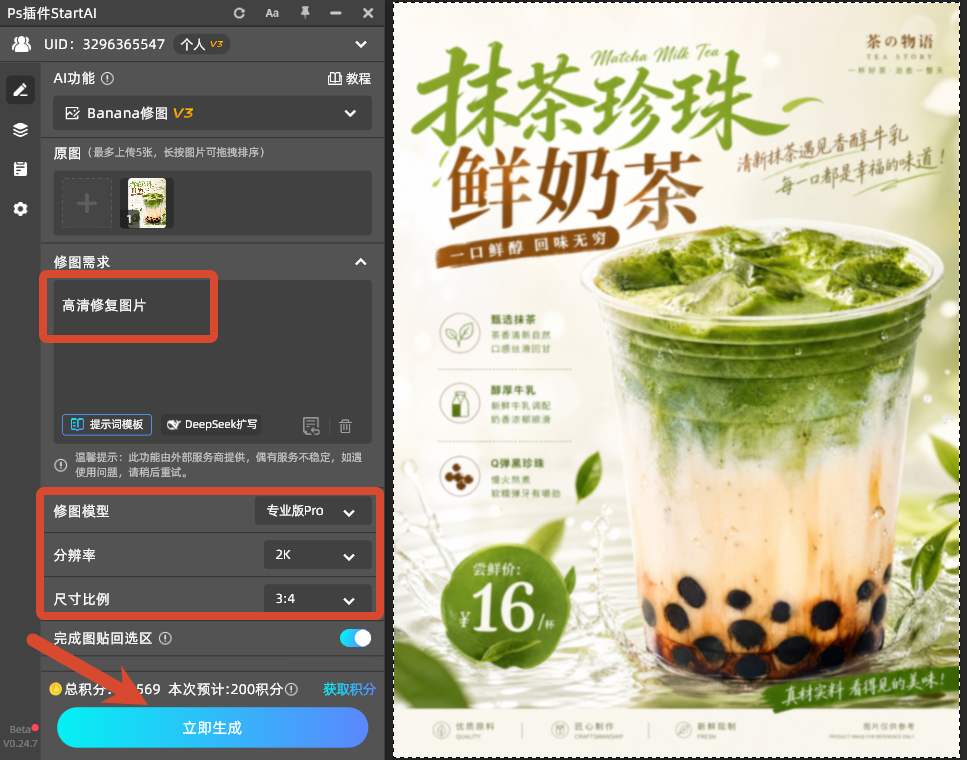The height and width of the screenshot is (760, 967).
Task: Click the 教程 book icon
Action: pyautogui.click(x=335, y=78)
